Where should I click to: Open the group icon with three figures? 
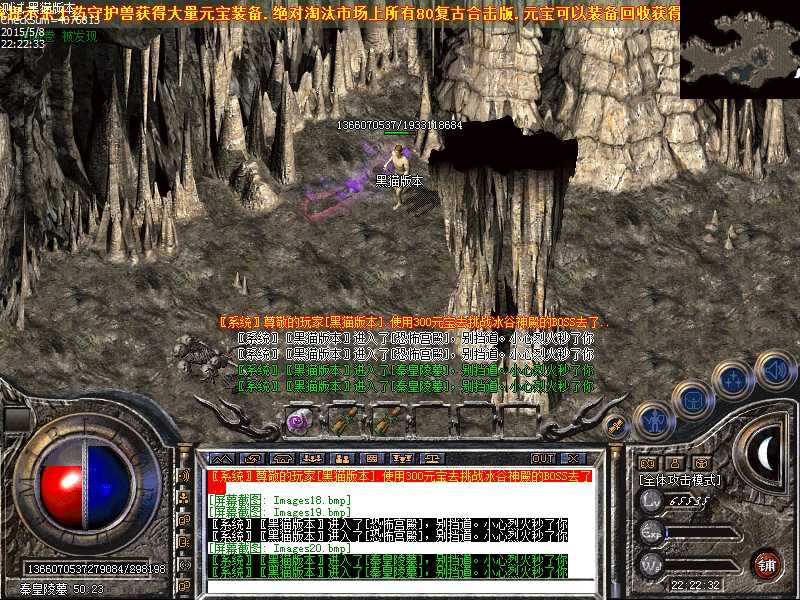click(x=312, y=458)
